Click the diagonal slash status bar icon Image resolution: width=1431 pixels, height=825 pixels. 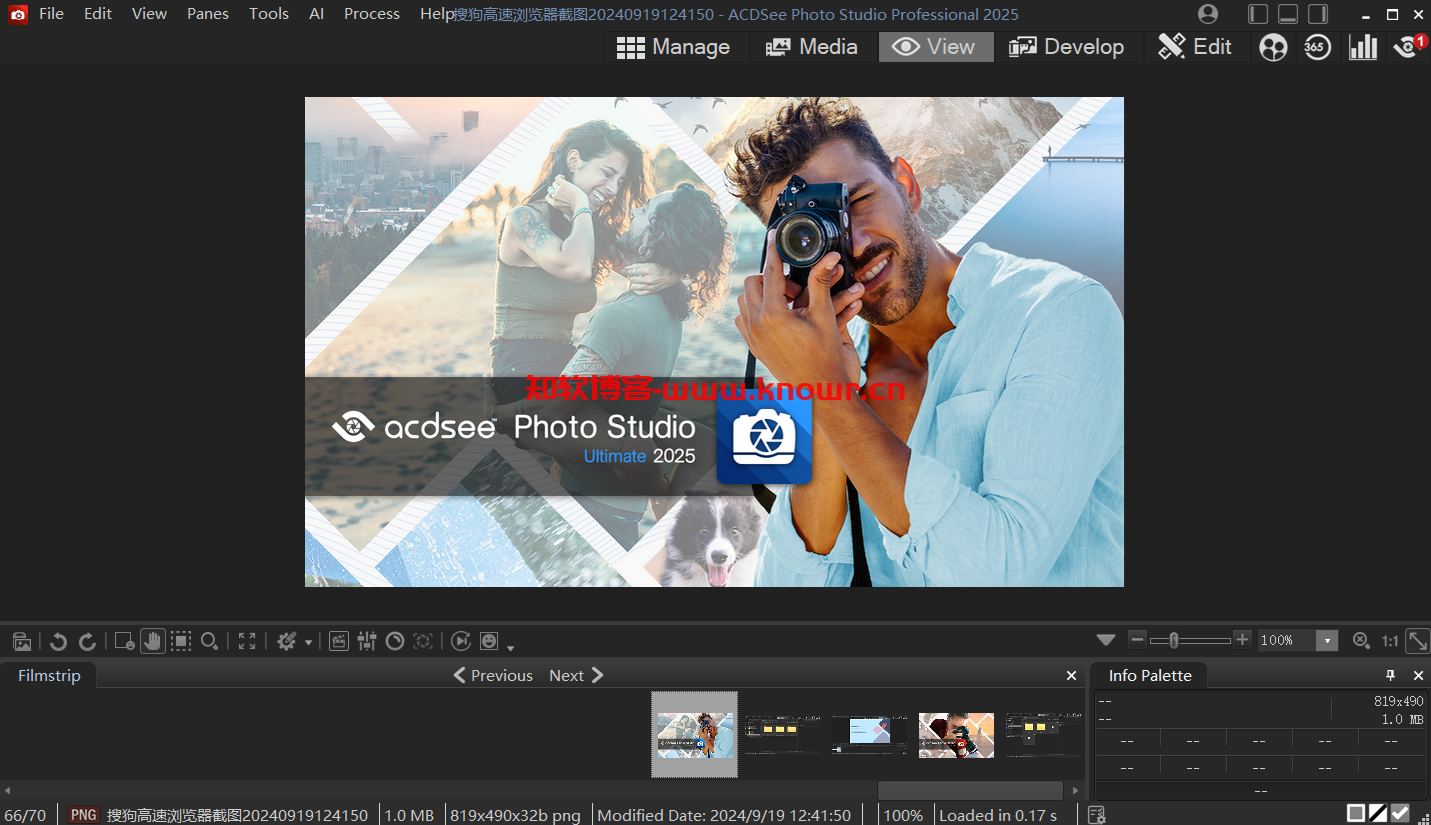click(1378, 814)
